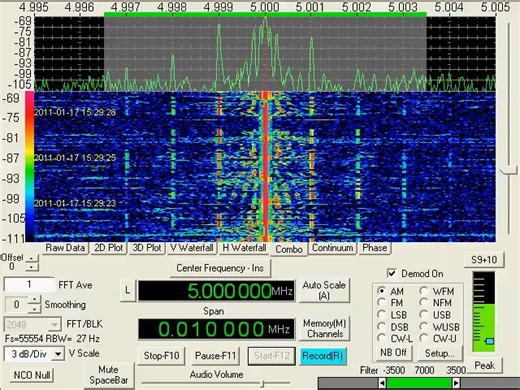Click the squelch level marker on signal meter
Screen dimensions: 520x390
tap(489, 341)
